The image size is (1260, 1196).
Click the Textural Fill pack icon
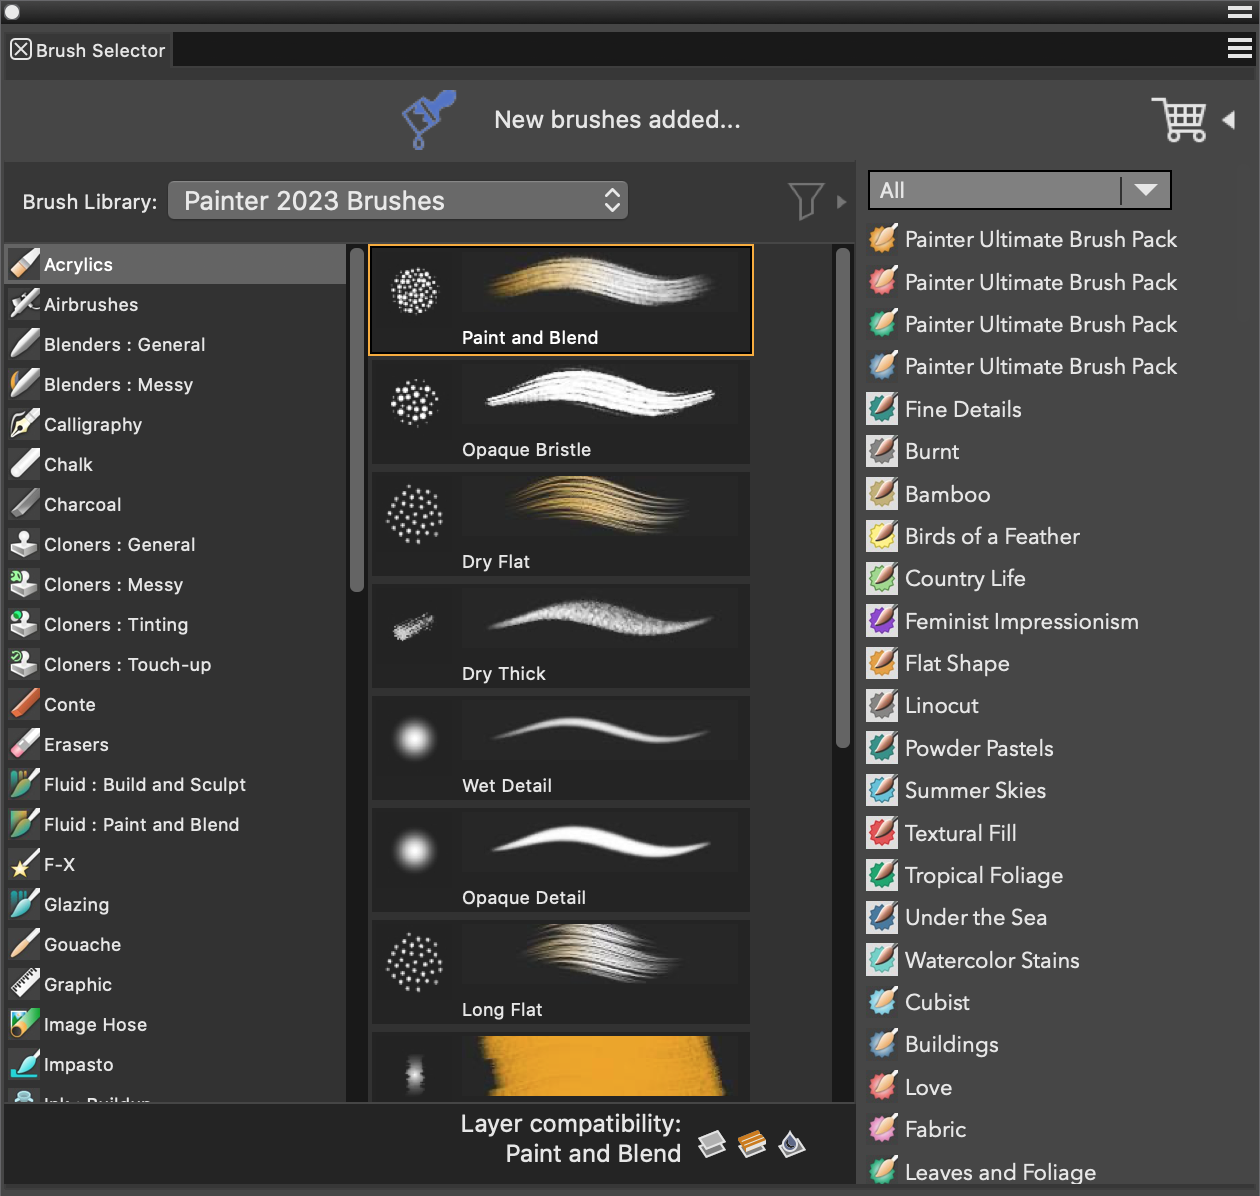[882, 833]
